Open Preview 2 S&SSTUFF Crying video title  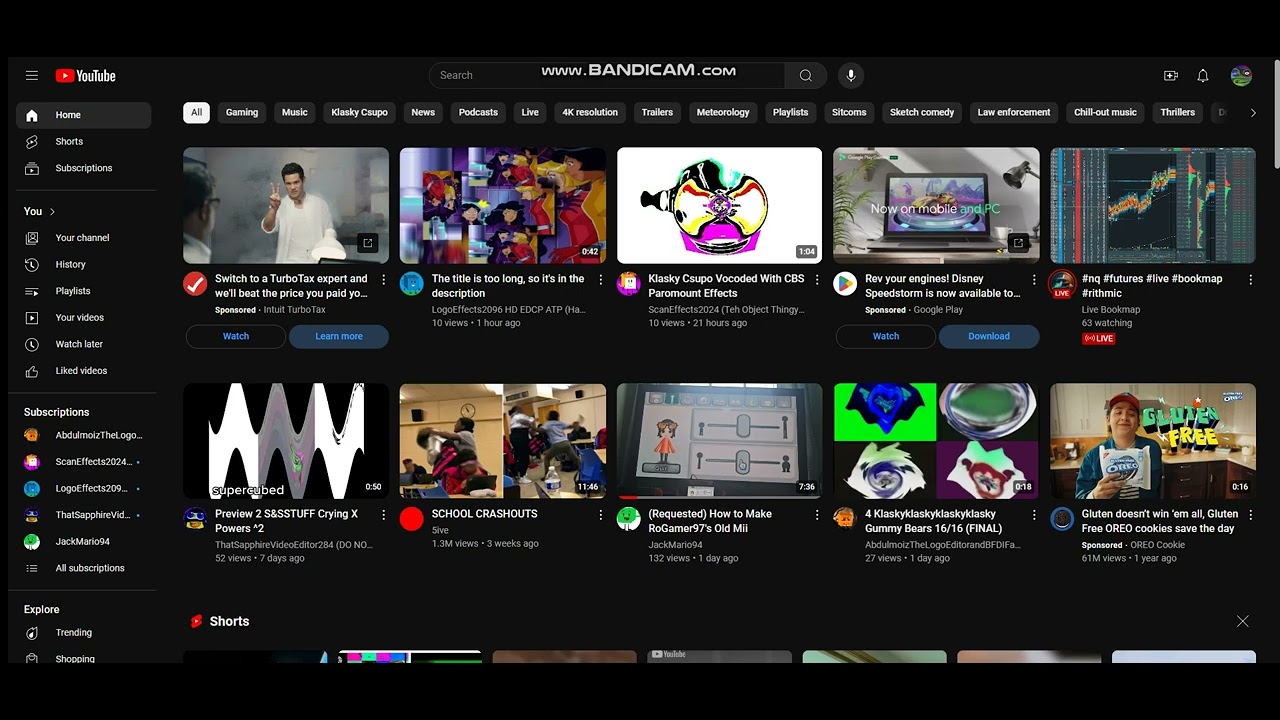coord(287,521)
